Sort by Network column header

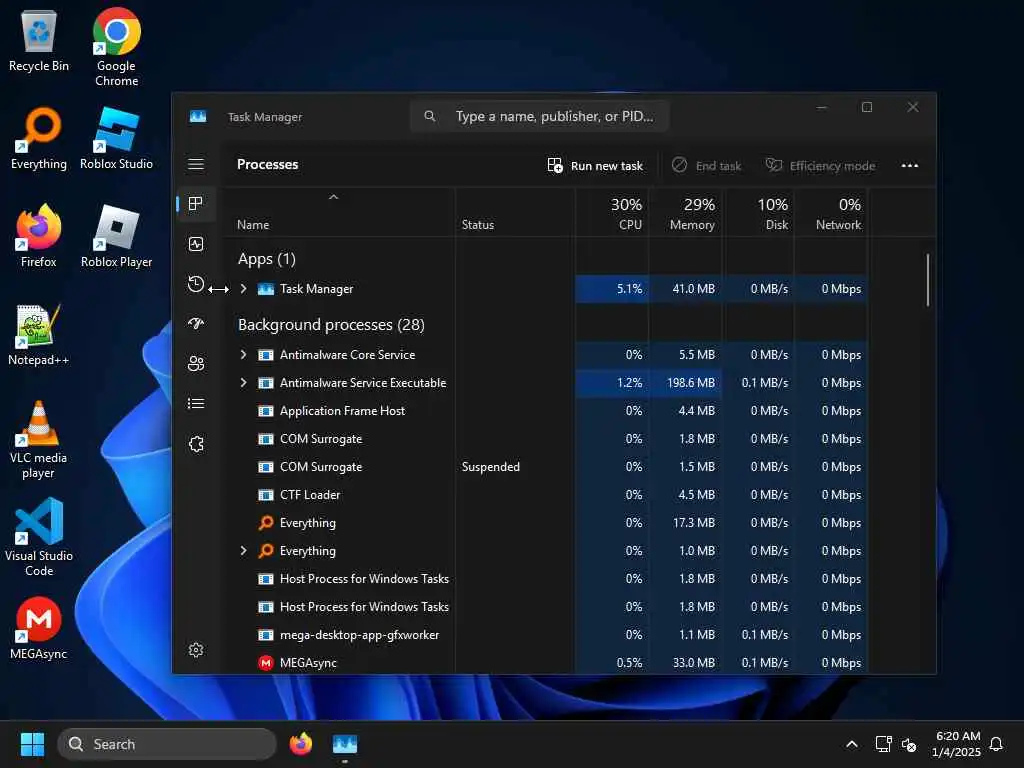pos(831,214)
